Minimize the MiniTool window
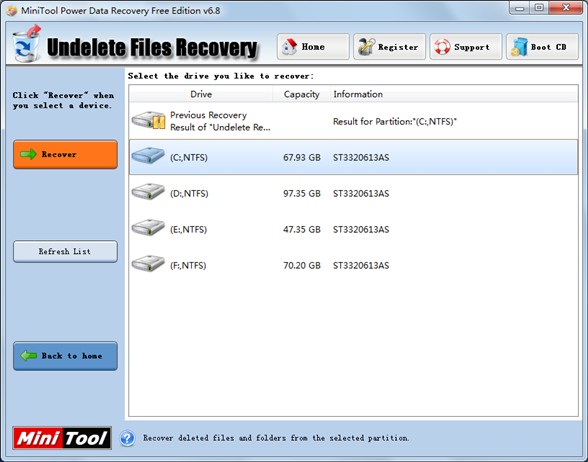This screenshot has width=588, height=462. [x=519, y=8]
